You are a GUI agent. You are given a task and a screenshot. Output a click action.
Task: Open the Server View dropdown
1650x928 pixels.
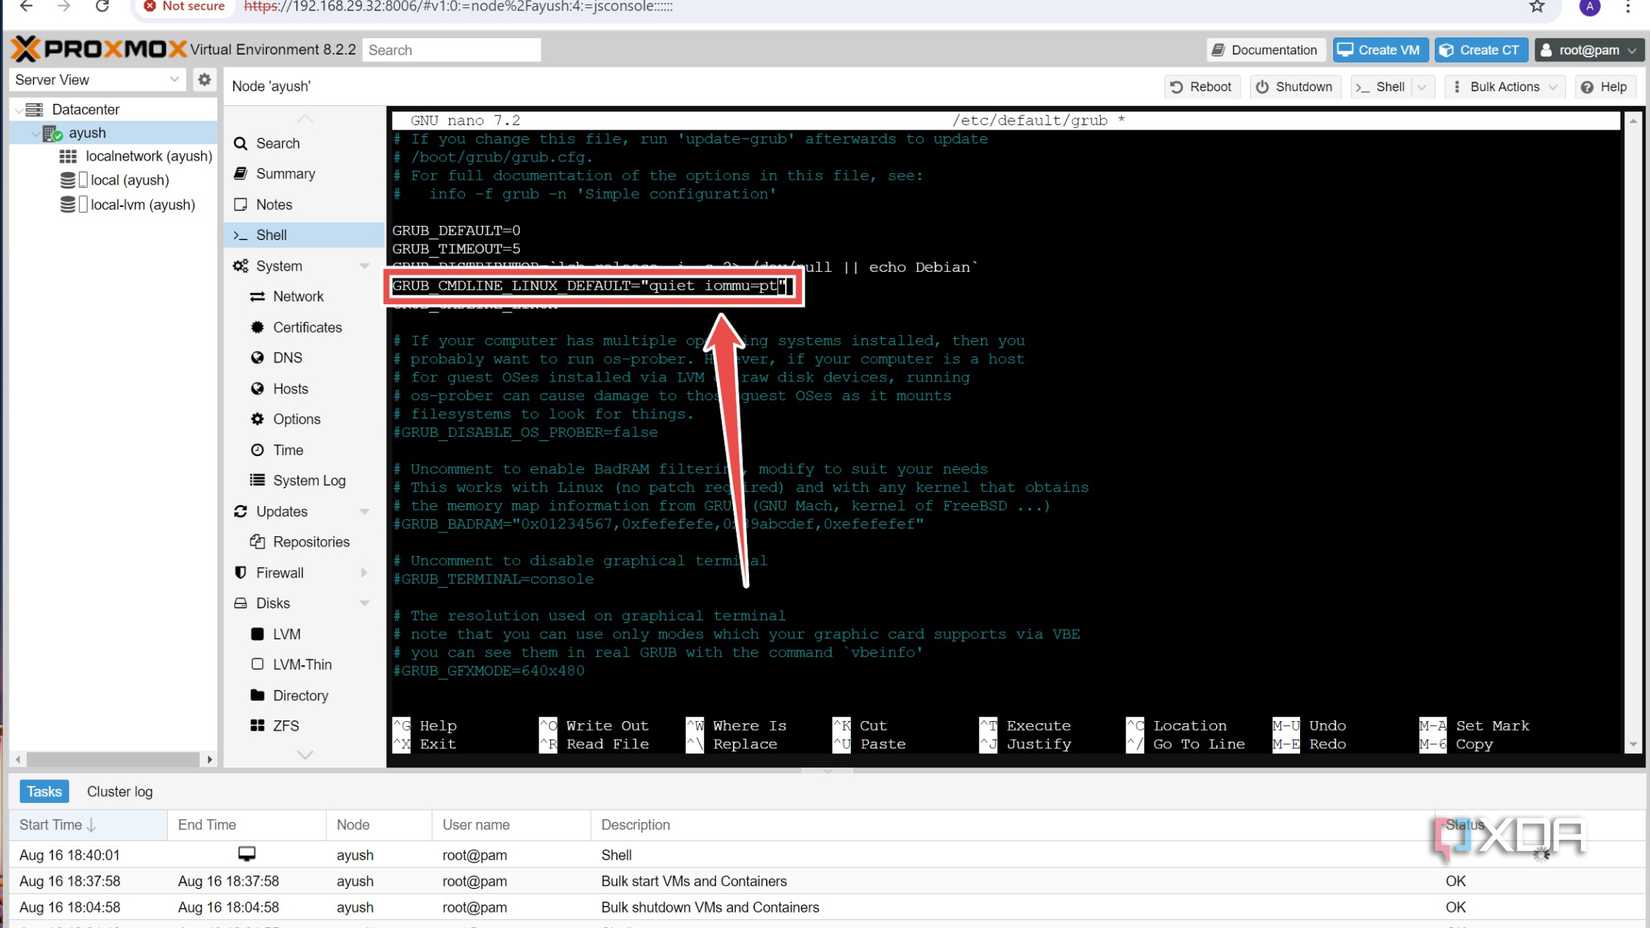click(x=95, y=79)
